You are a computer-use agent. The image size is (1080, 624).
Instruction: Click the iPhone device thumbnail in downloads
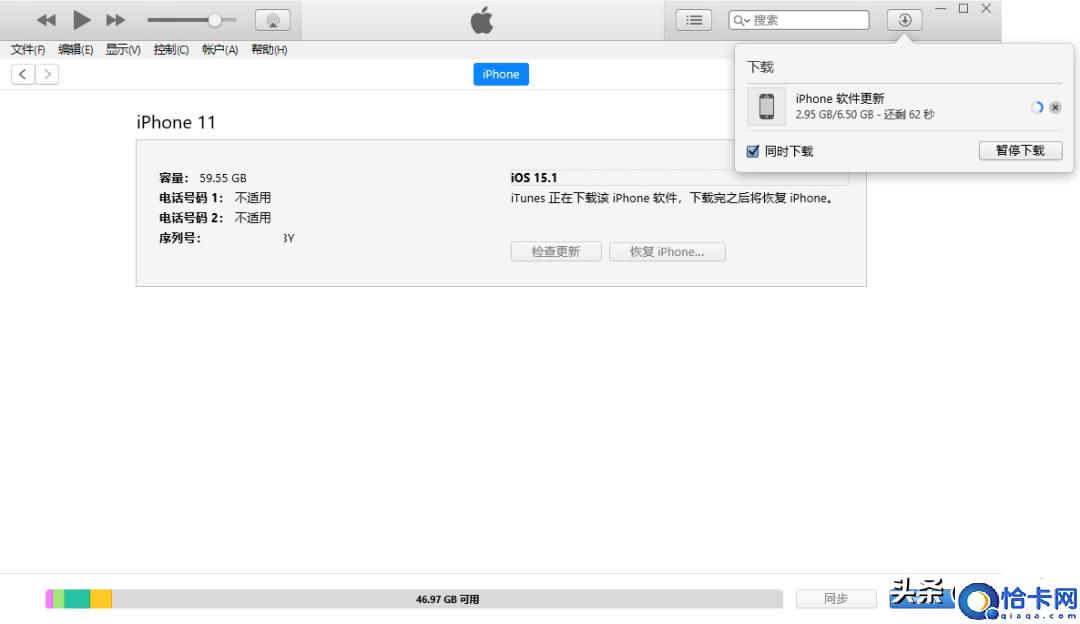(766, 106)
